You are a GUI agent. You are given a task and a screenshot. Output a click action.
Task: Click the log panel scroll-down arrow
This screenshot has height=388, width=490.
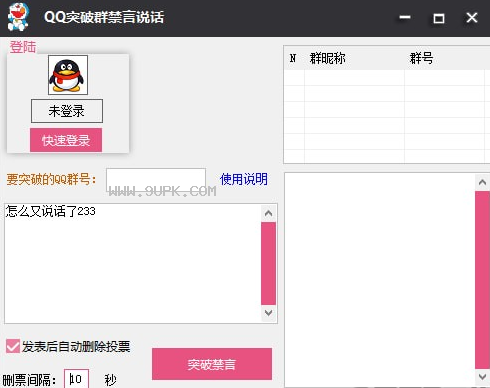(482, 377)
